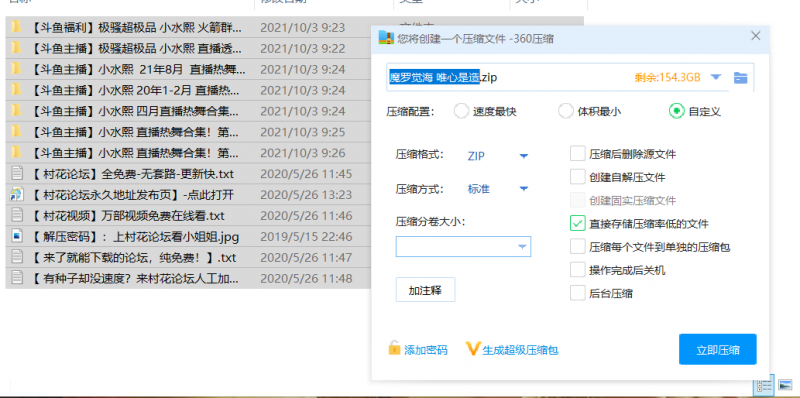This screenshot has width=800, height=398.
Task: Click the 添加密码 link
Action: point(426,350)
